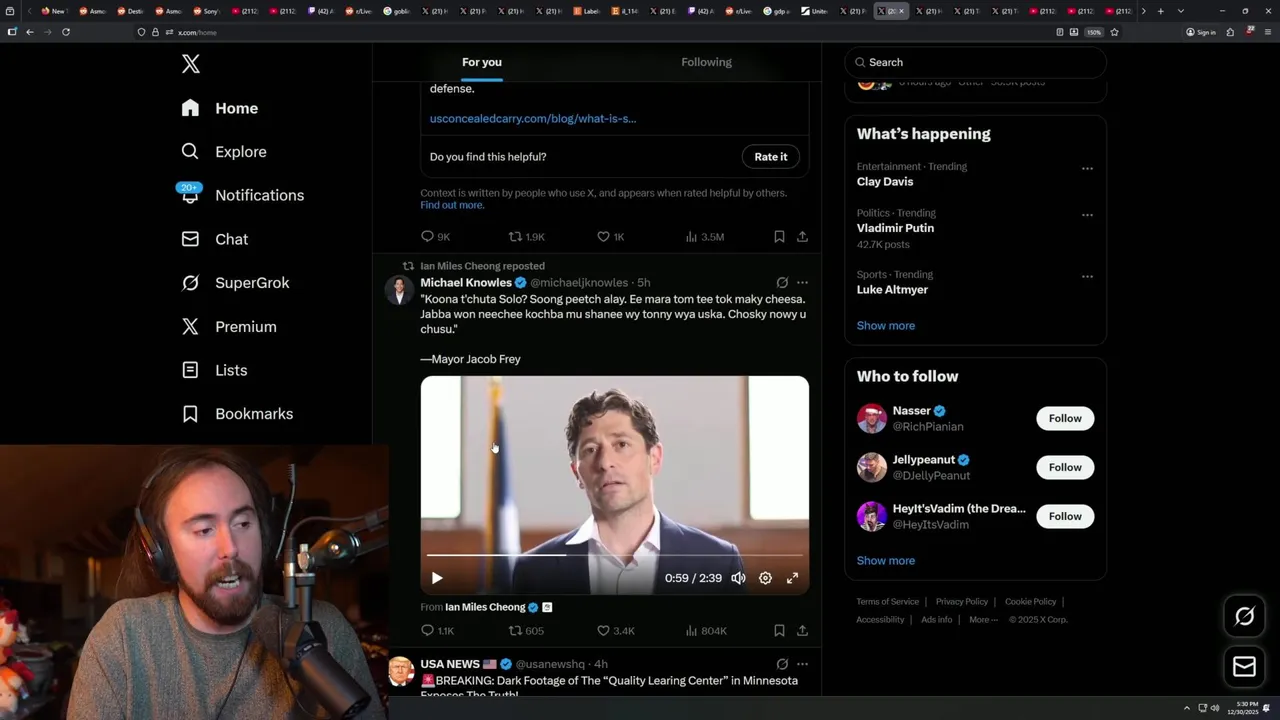Open more options for Clay Davis trend

coord(1087,168)
